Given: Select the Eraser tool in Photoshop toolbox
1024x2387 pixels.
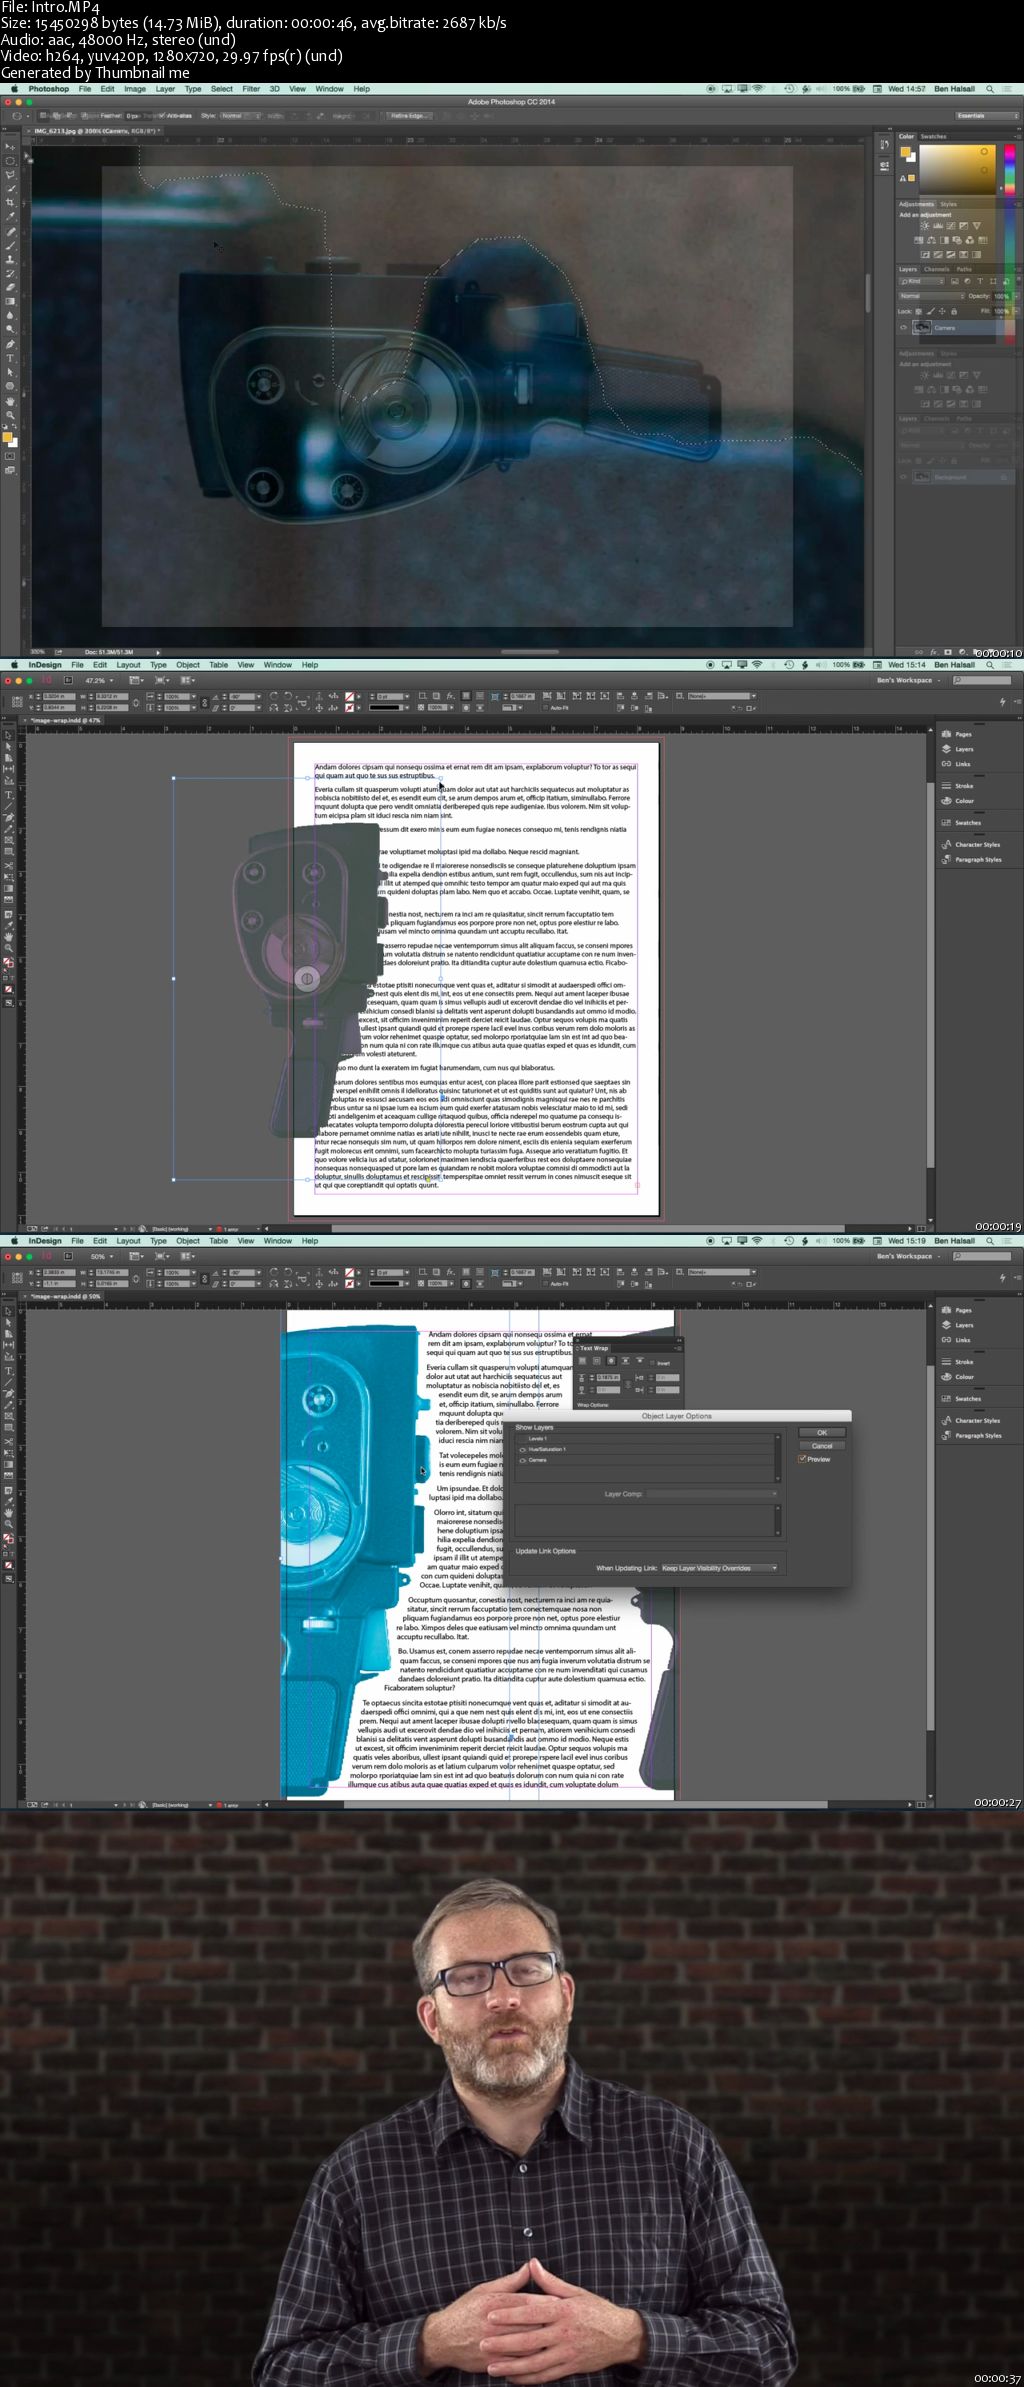Looking at the screenshot, I should point(11,287).
